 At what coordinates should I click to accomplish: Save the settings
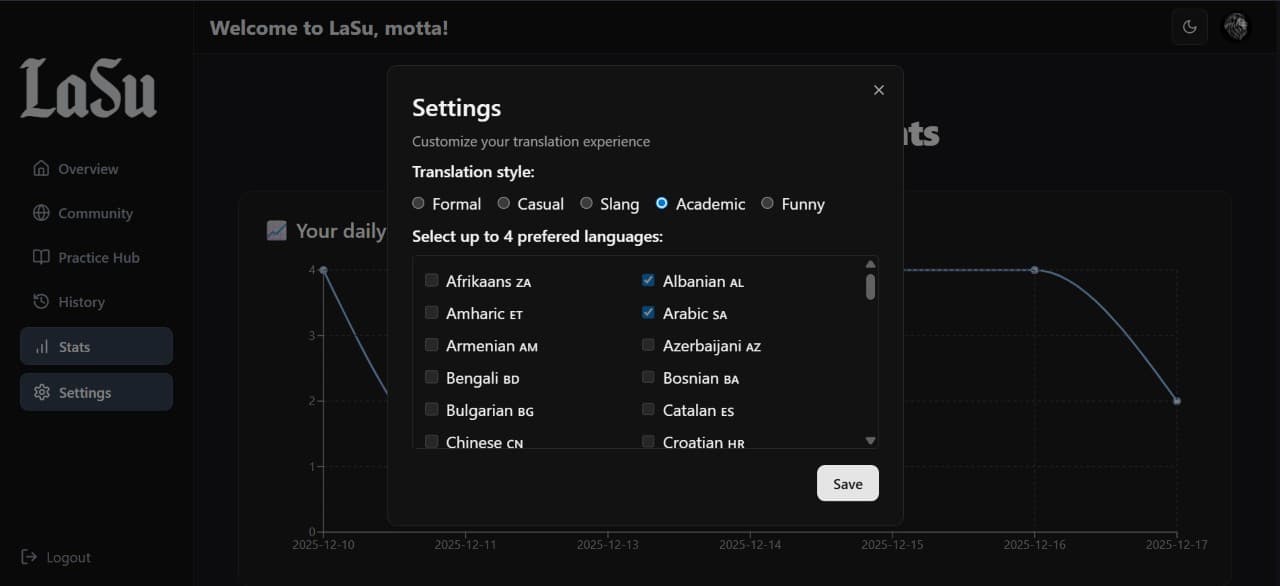pyautogui.click(x=847, y=483)
